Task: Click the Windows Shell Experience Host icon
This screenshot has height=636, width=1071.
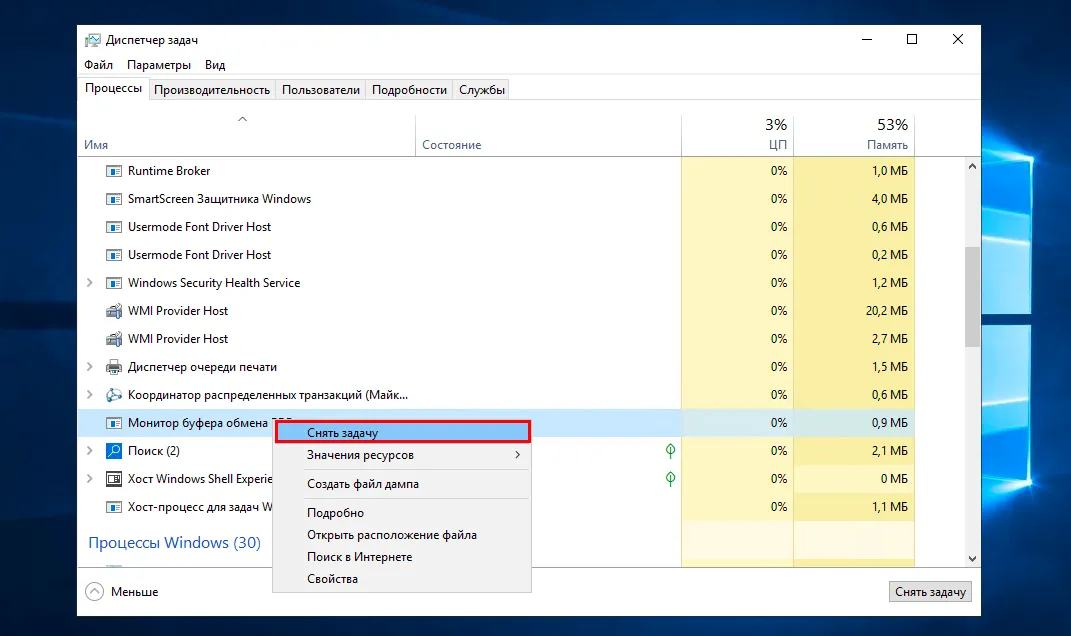Action: 114,479
